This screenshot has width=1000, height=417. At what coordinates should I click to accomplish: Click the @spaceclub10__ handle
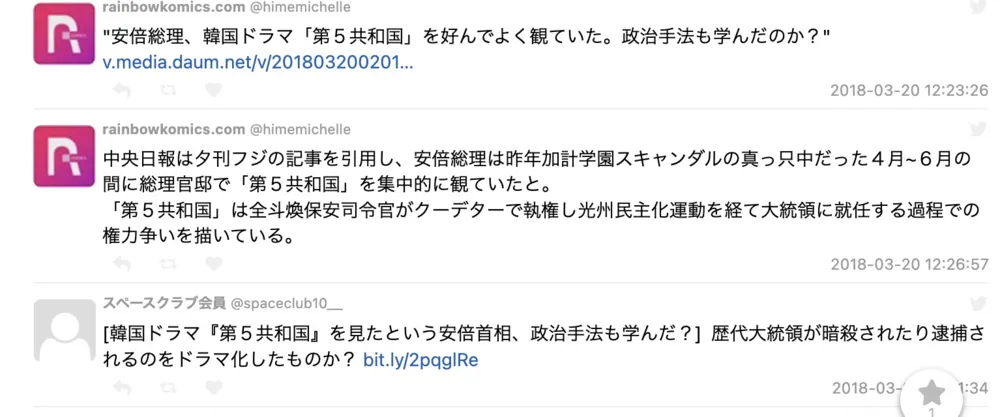[x=286, y=303]
